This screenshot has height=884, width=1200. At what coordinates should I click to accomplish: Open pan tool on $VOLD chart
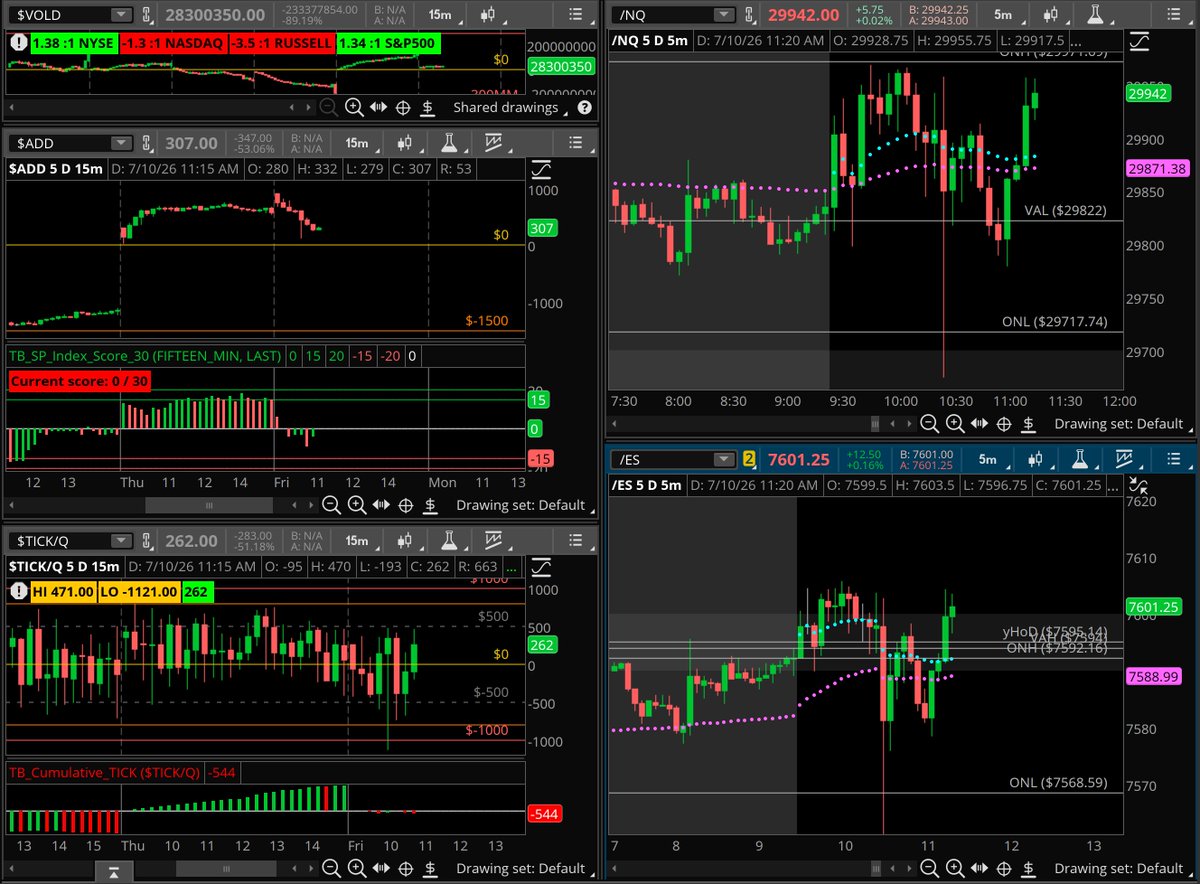click(x=379, y=107)
